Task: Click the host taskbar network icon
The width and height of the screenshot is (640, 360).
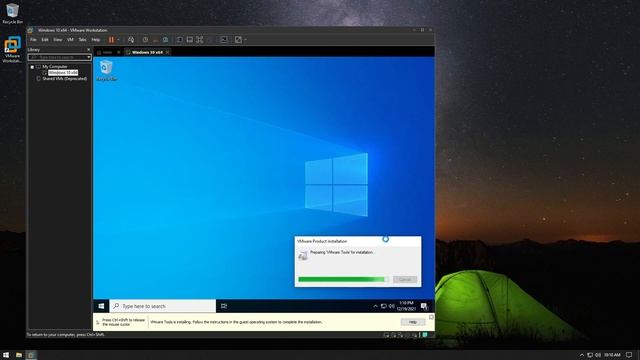Action: pyautogui.click(x=590, y=355)
